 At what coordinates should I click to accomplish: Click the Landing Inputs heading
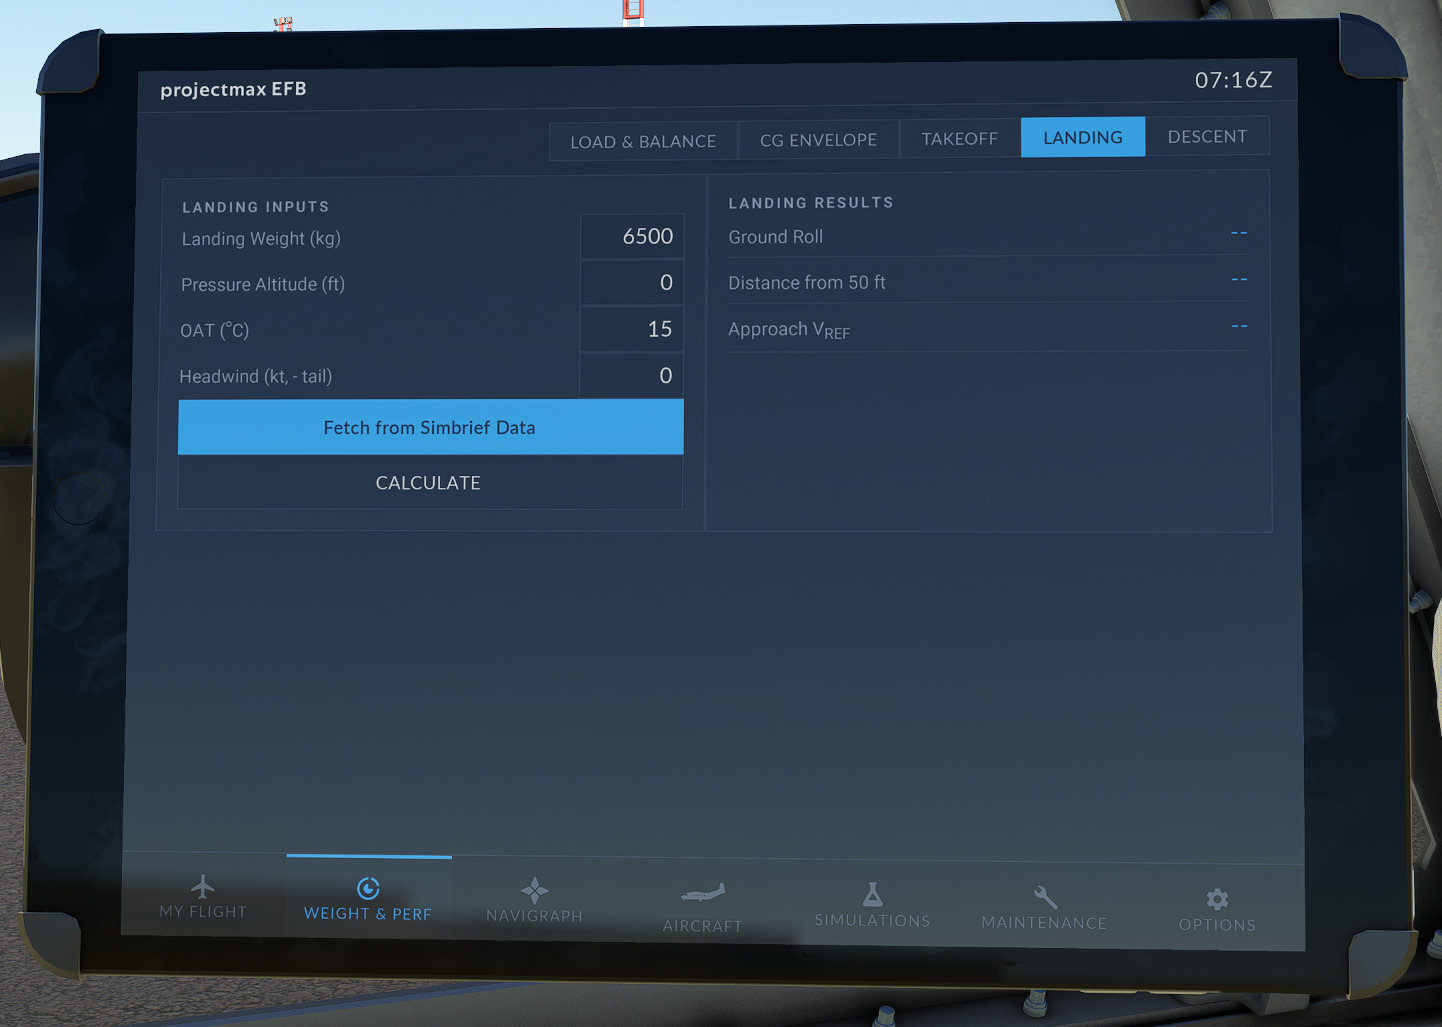pos(255,207)
